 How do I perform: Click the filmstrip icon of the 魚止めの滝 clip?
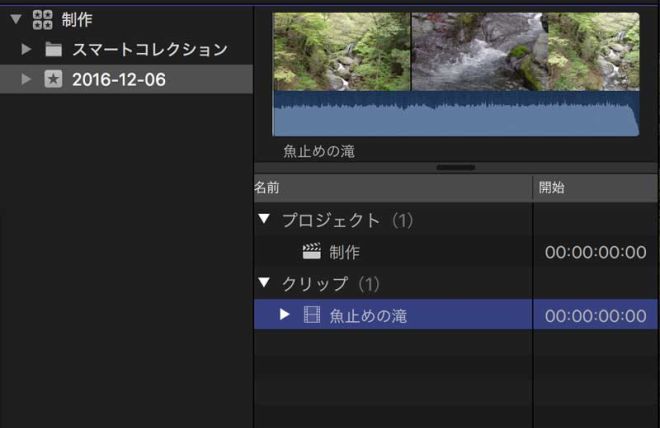click(x=312, y=315)
